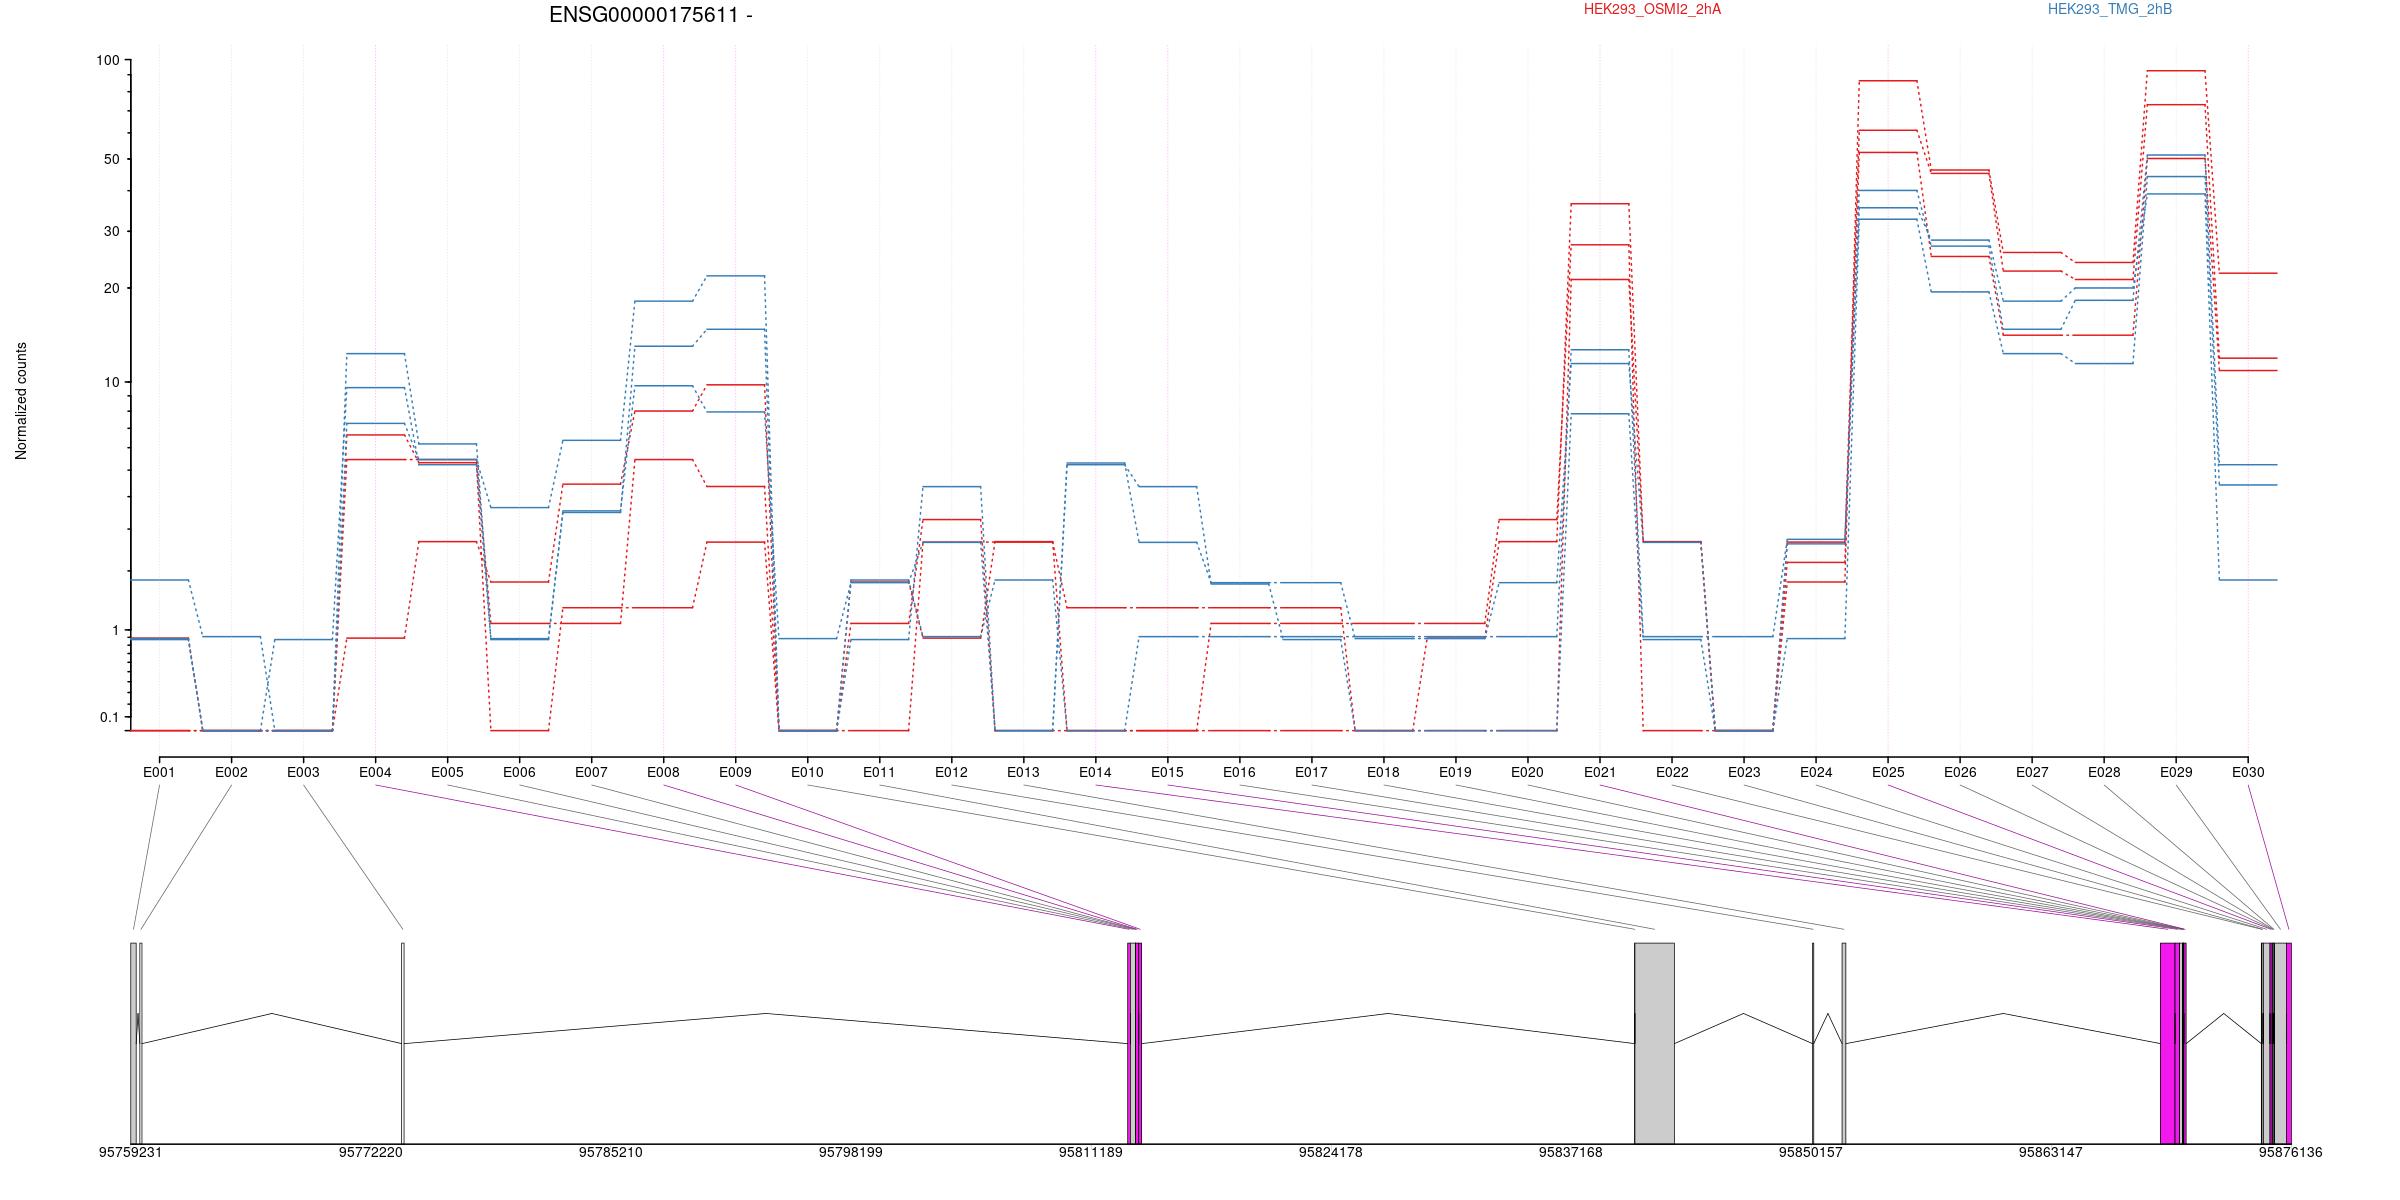Click exon label E002
This screenshot has height=1200, width=2400.
(231, 772)
